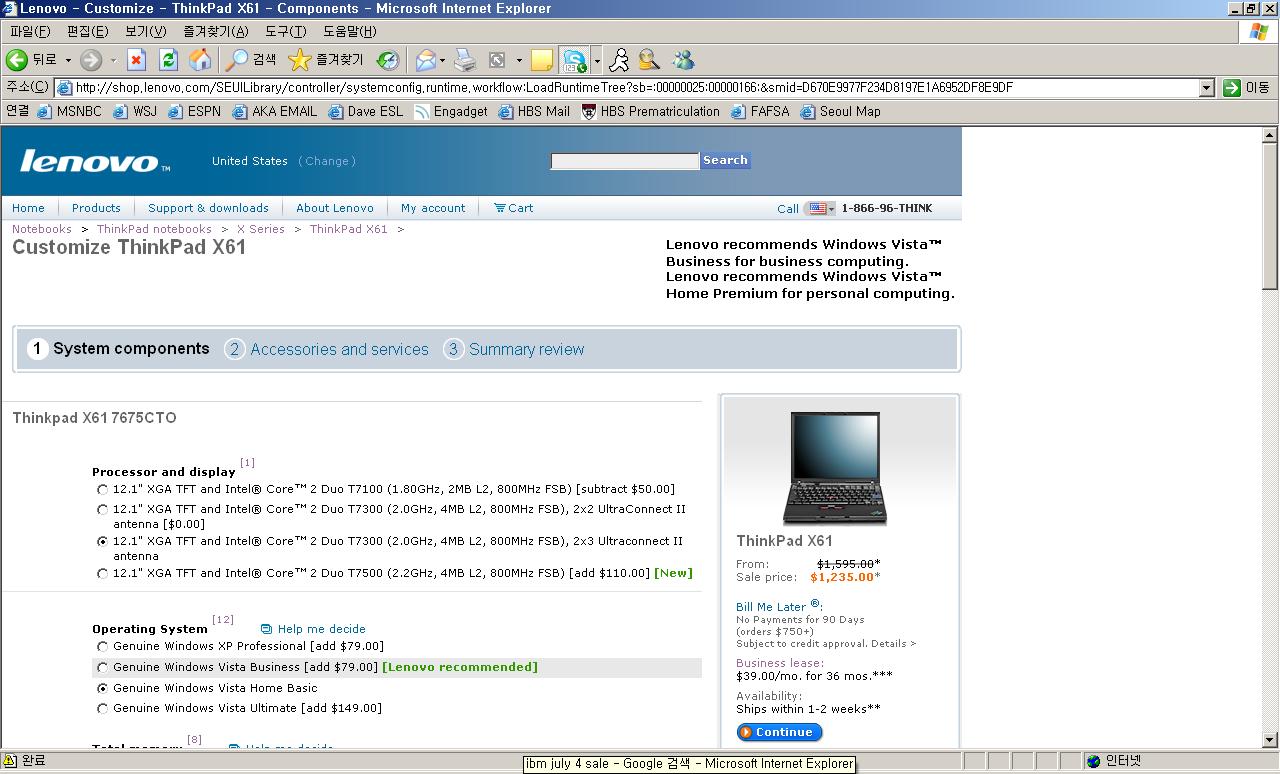Viewport: 1280px width, 774px height.
Task: Click the page scrollbar up arrow
Action: [1270, 134]
